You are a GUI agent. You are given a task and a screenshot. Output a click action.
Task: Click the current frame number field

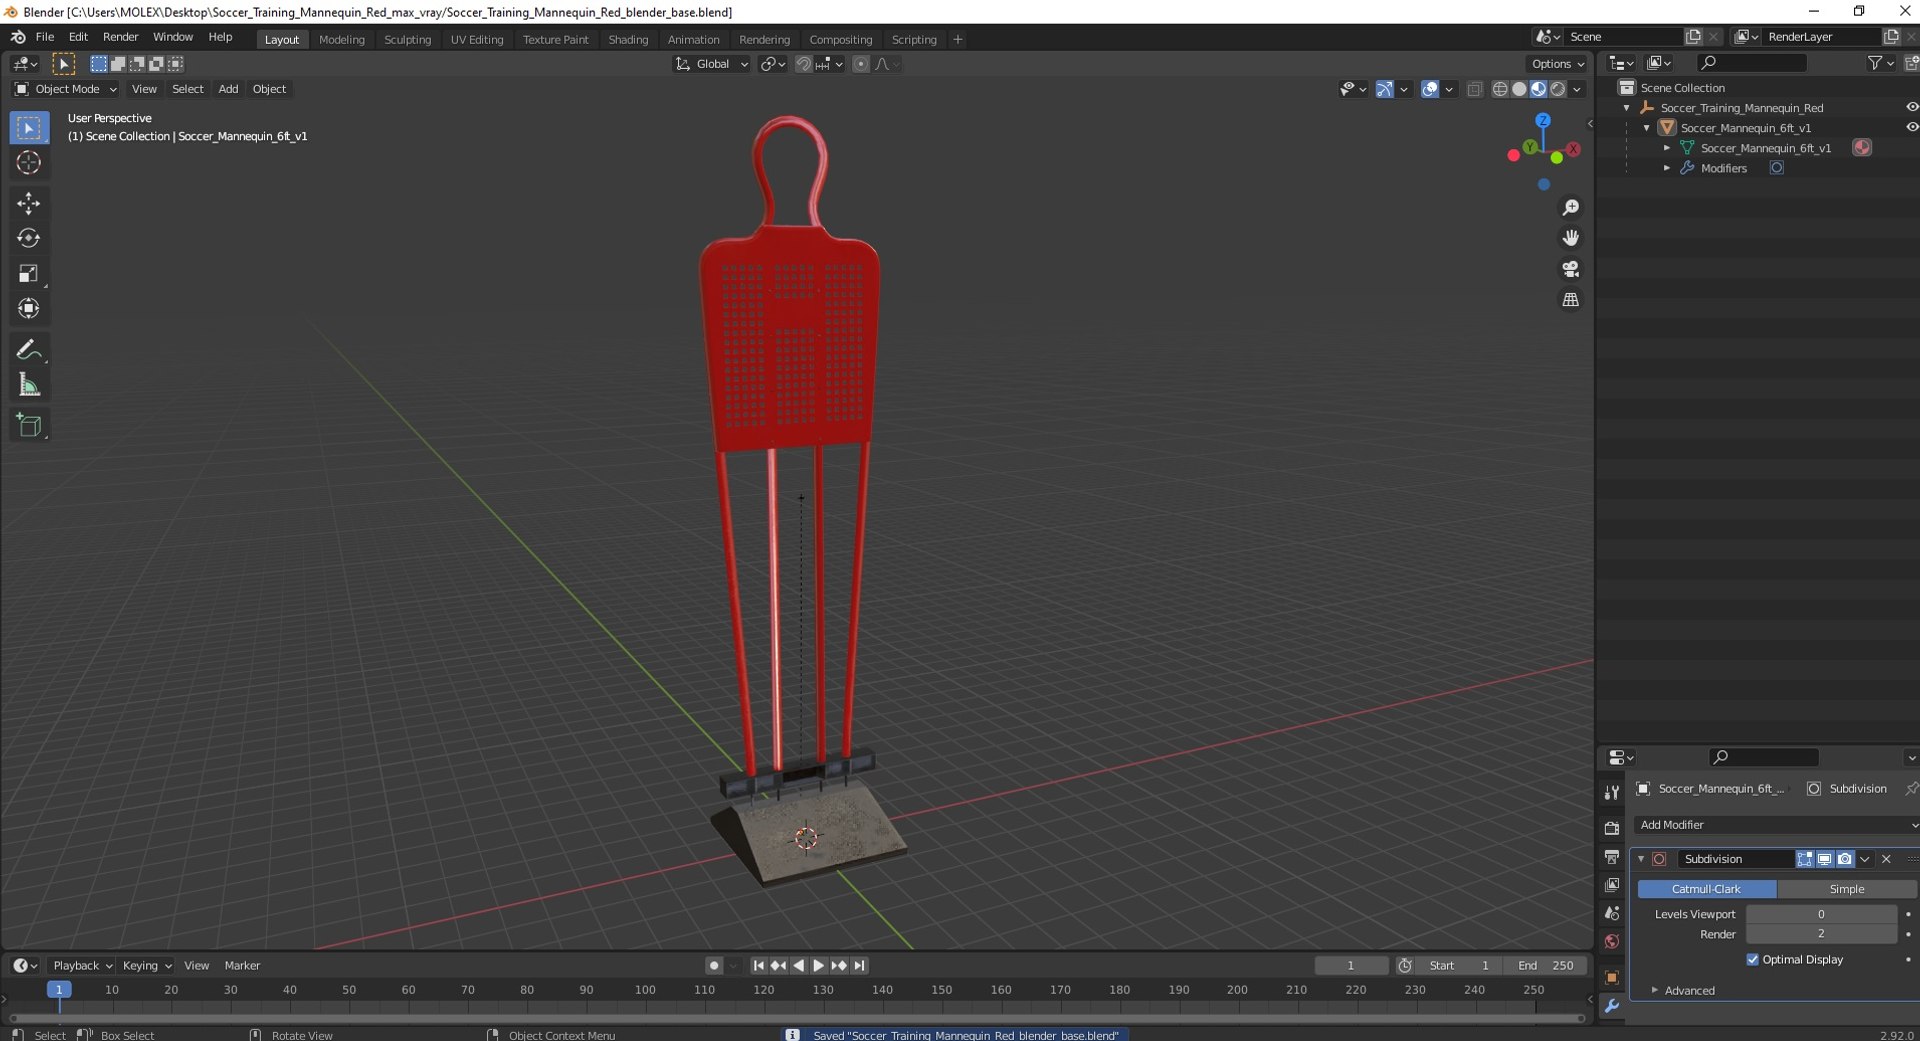pyautogui.click(x=1351, y=966)
